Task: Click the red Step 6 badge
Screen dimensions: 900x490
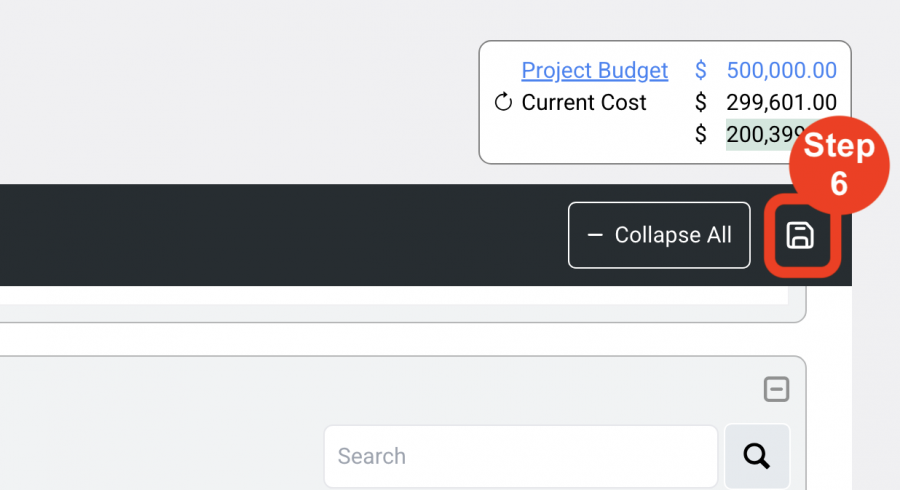Action: [x=839, y=165]
